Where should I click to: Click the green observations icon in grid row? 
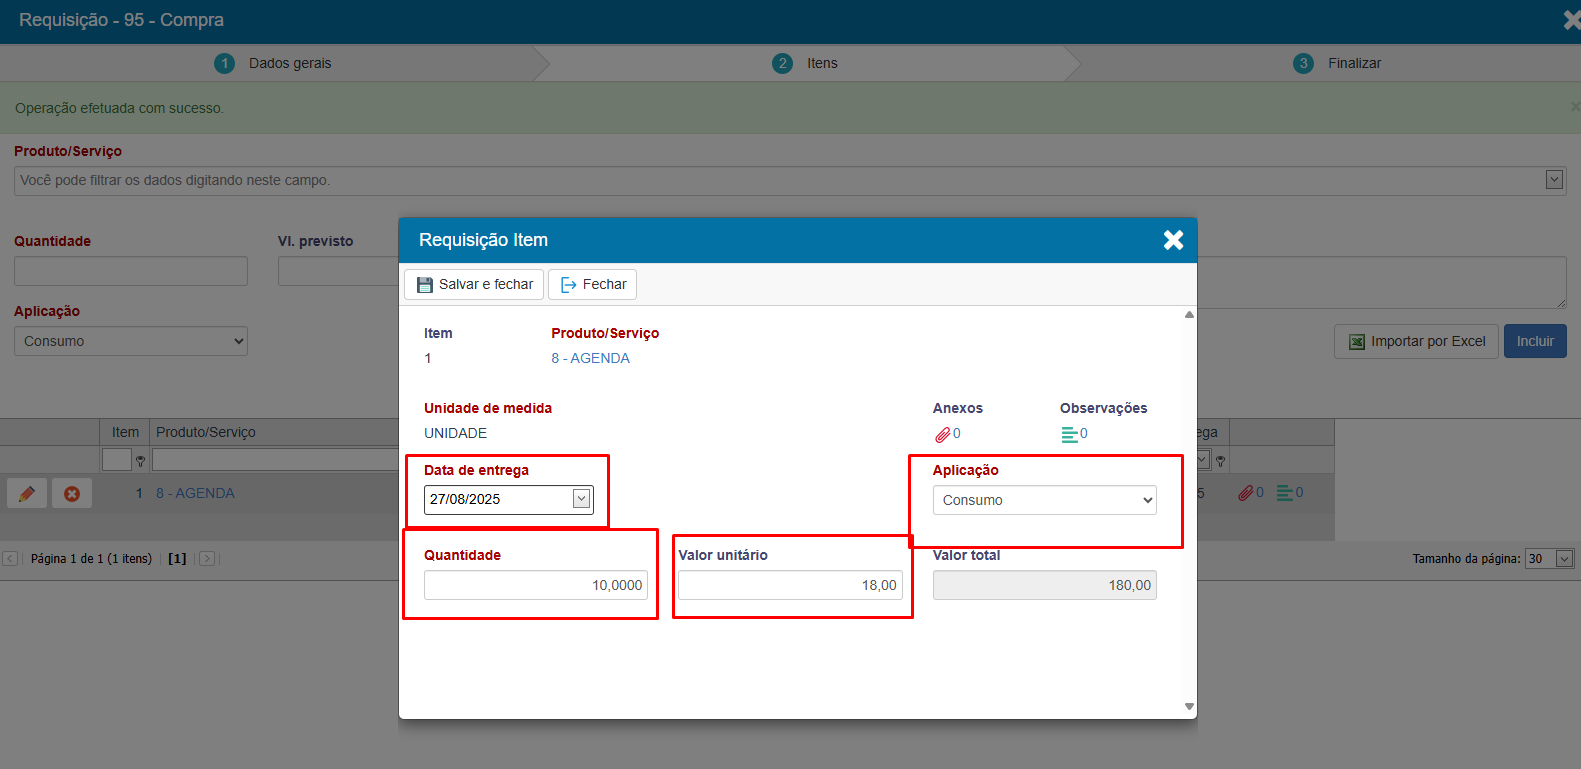click(1285, 493)
